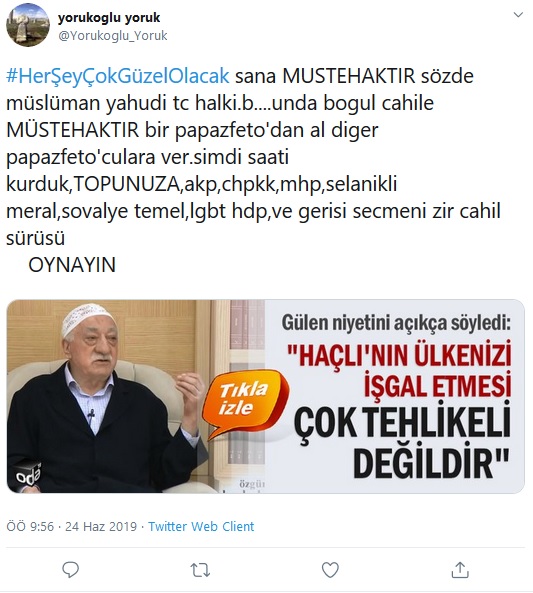Image resolution: width=533 pixels, height=593 pixels.
Task: Click the red HAÇLI'NIN ÜLKENİZİ İŞGAL ETMESİ text
Action: pyautogui.click(x=399, y=369)
